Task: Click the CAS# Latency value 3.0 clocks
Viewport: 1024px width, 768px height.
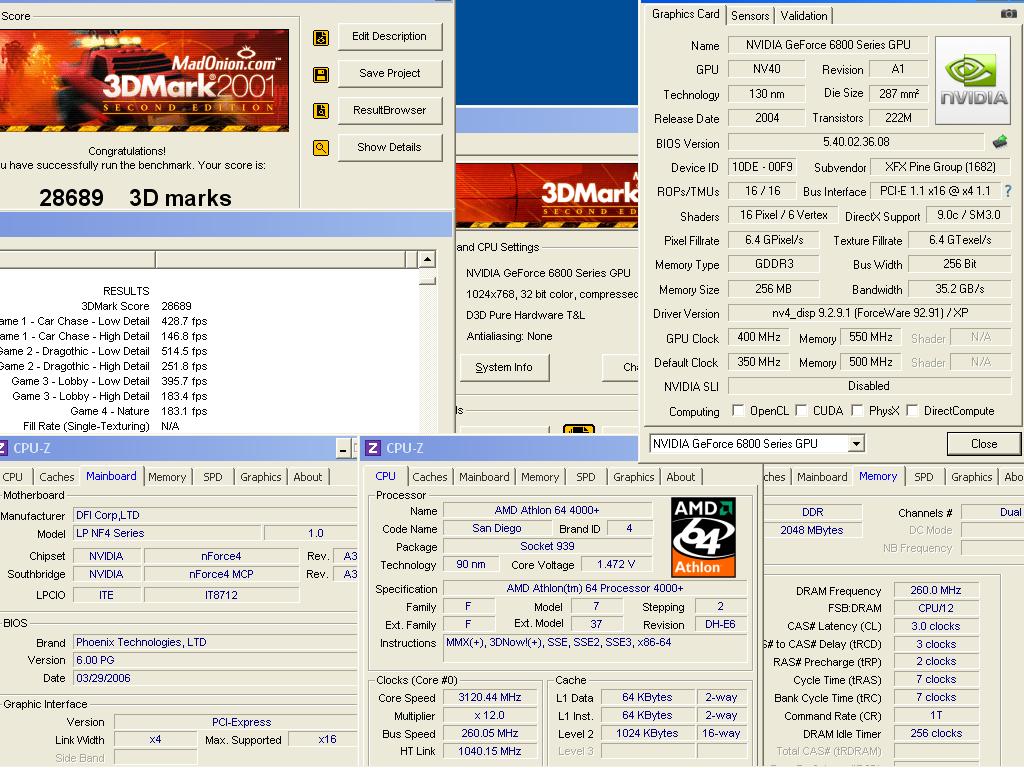Action: click(x=936, y=626)
